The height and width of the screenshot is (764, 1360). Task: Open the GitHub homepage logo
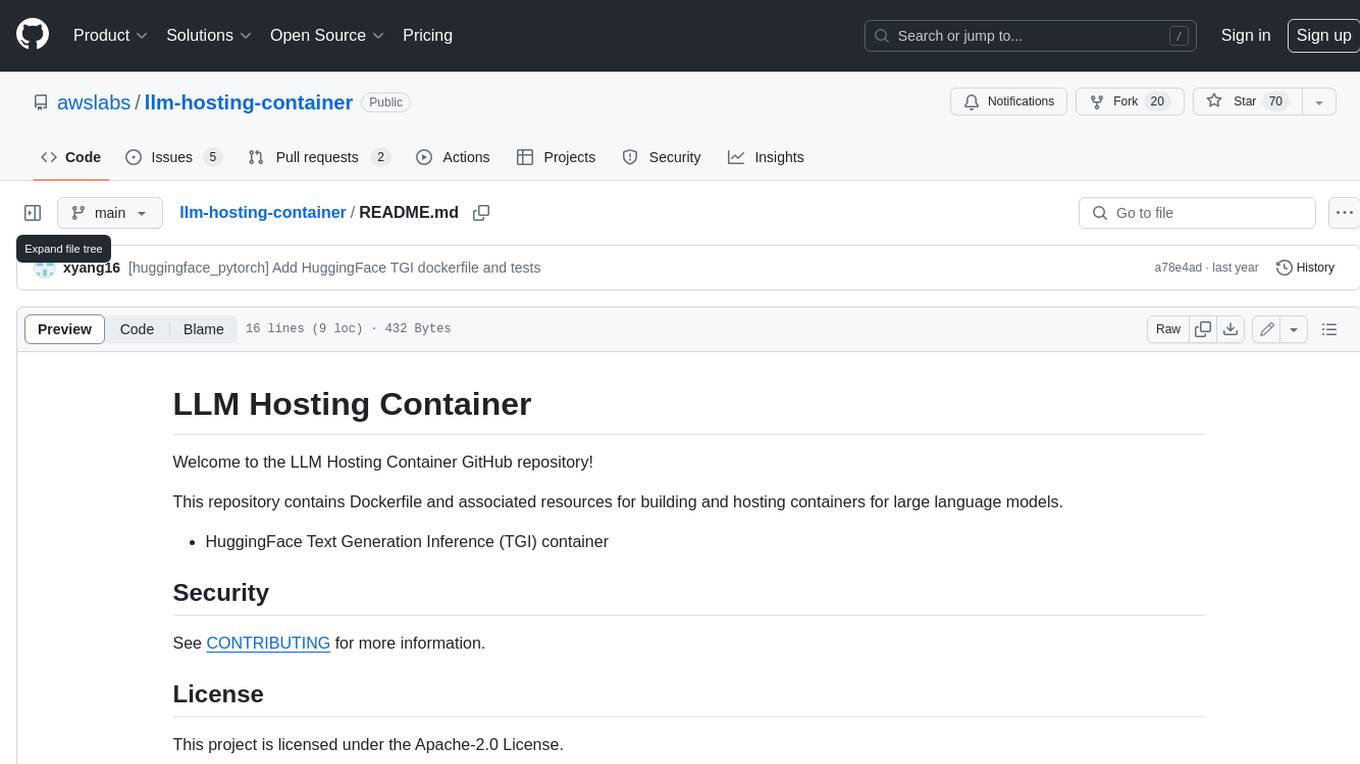pyautogui.click(x=32, y=35)
